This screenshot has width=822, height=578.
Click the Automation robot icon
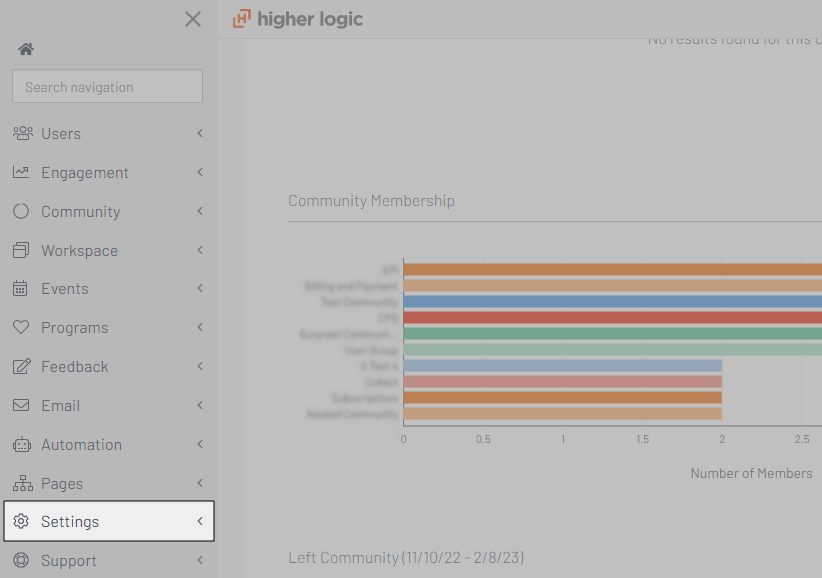[x=21, y=444]
